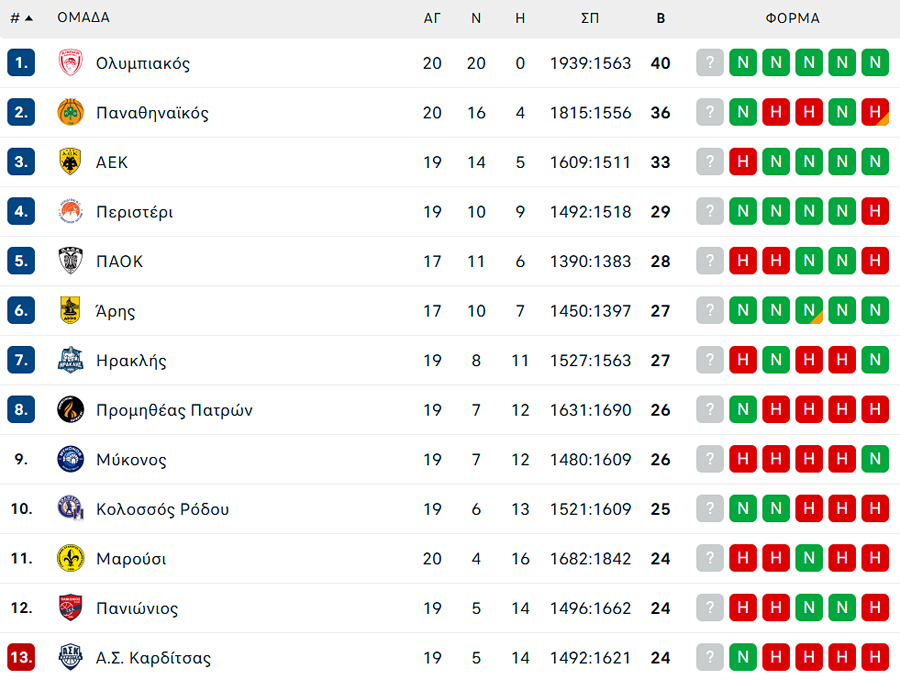Sort table by the # rank column
The height and width of the screenshot is (680, 900).
click(21, 18)
